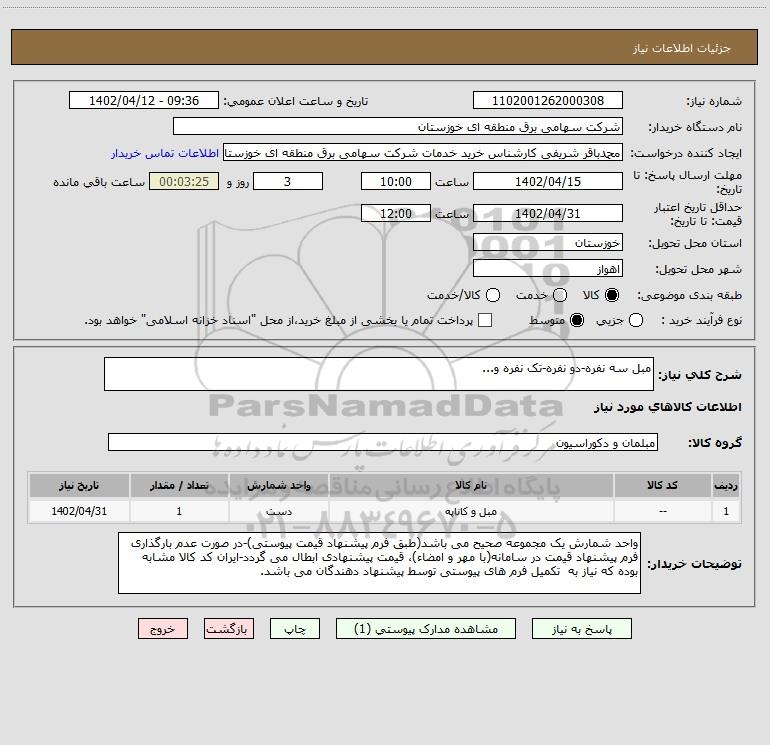This screenshot has width=770, height=745.
Task: Click the need number field 1102001262000308
Action: (x=548, y=101)
